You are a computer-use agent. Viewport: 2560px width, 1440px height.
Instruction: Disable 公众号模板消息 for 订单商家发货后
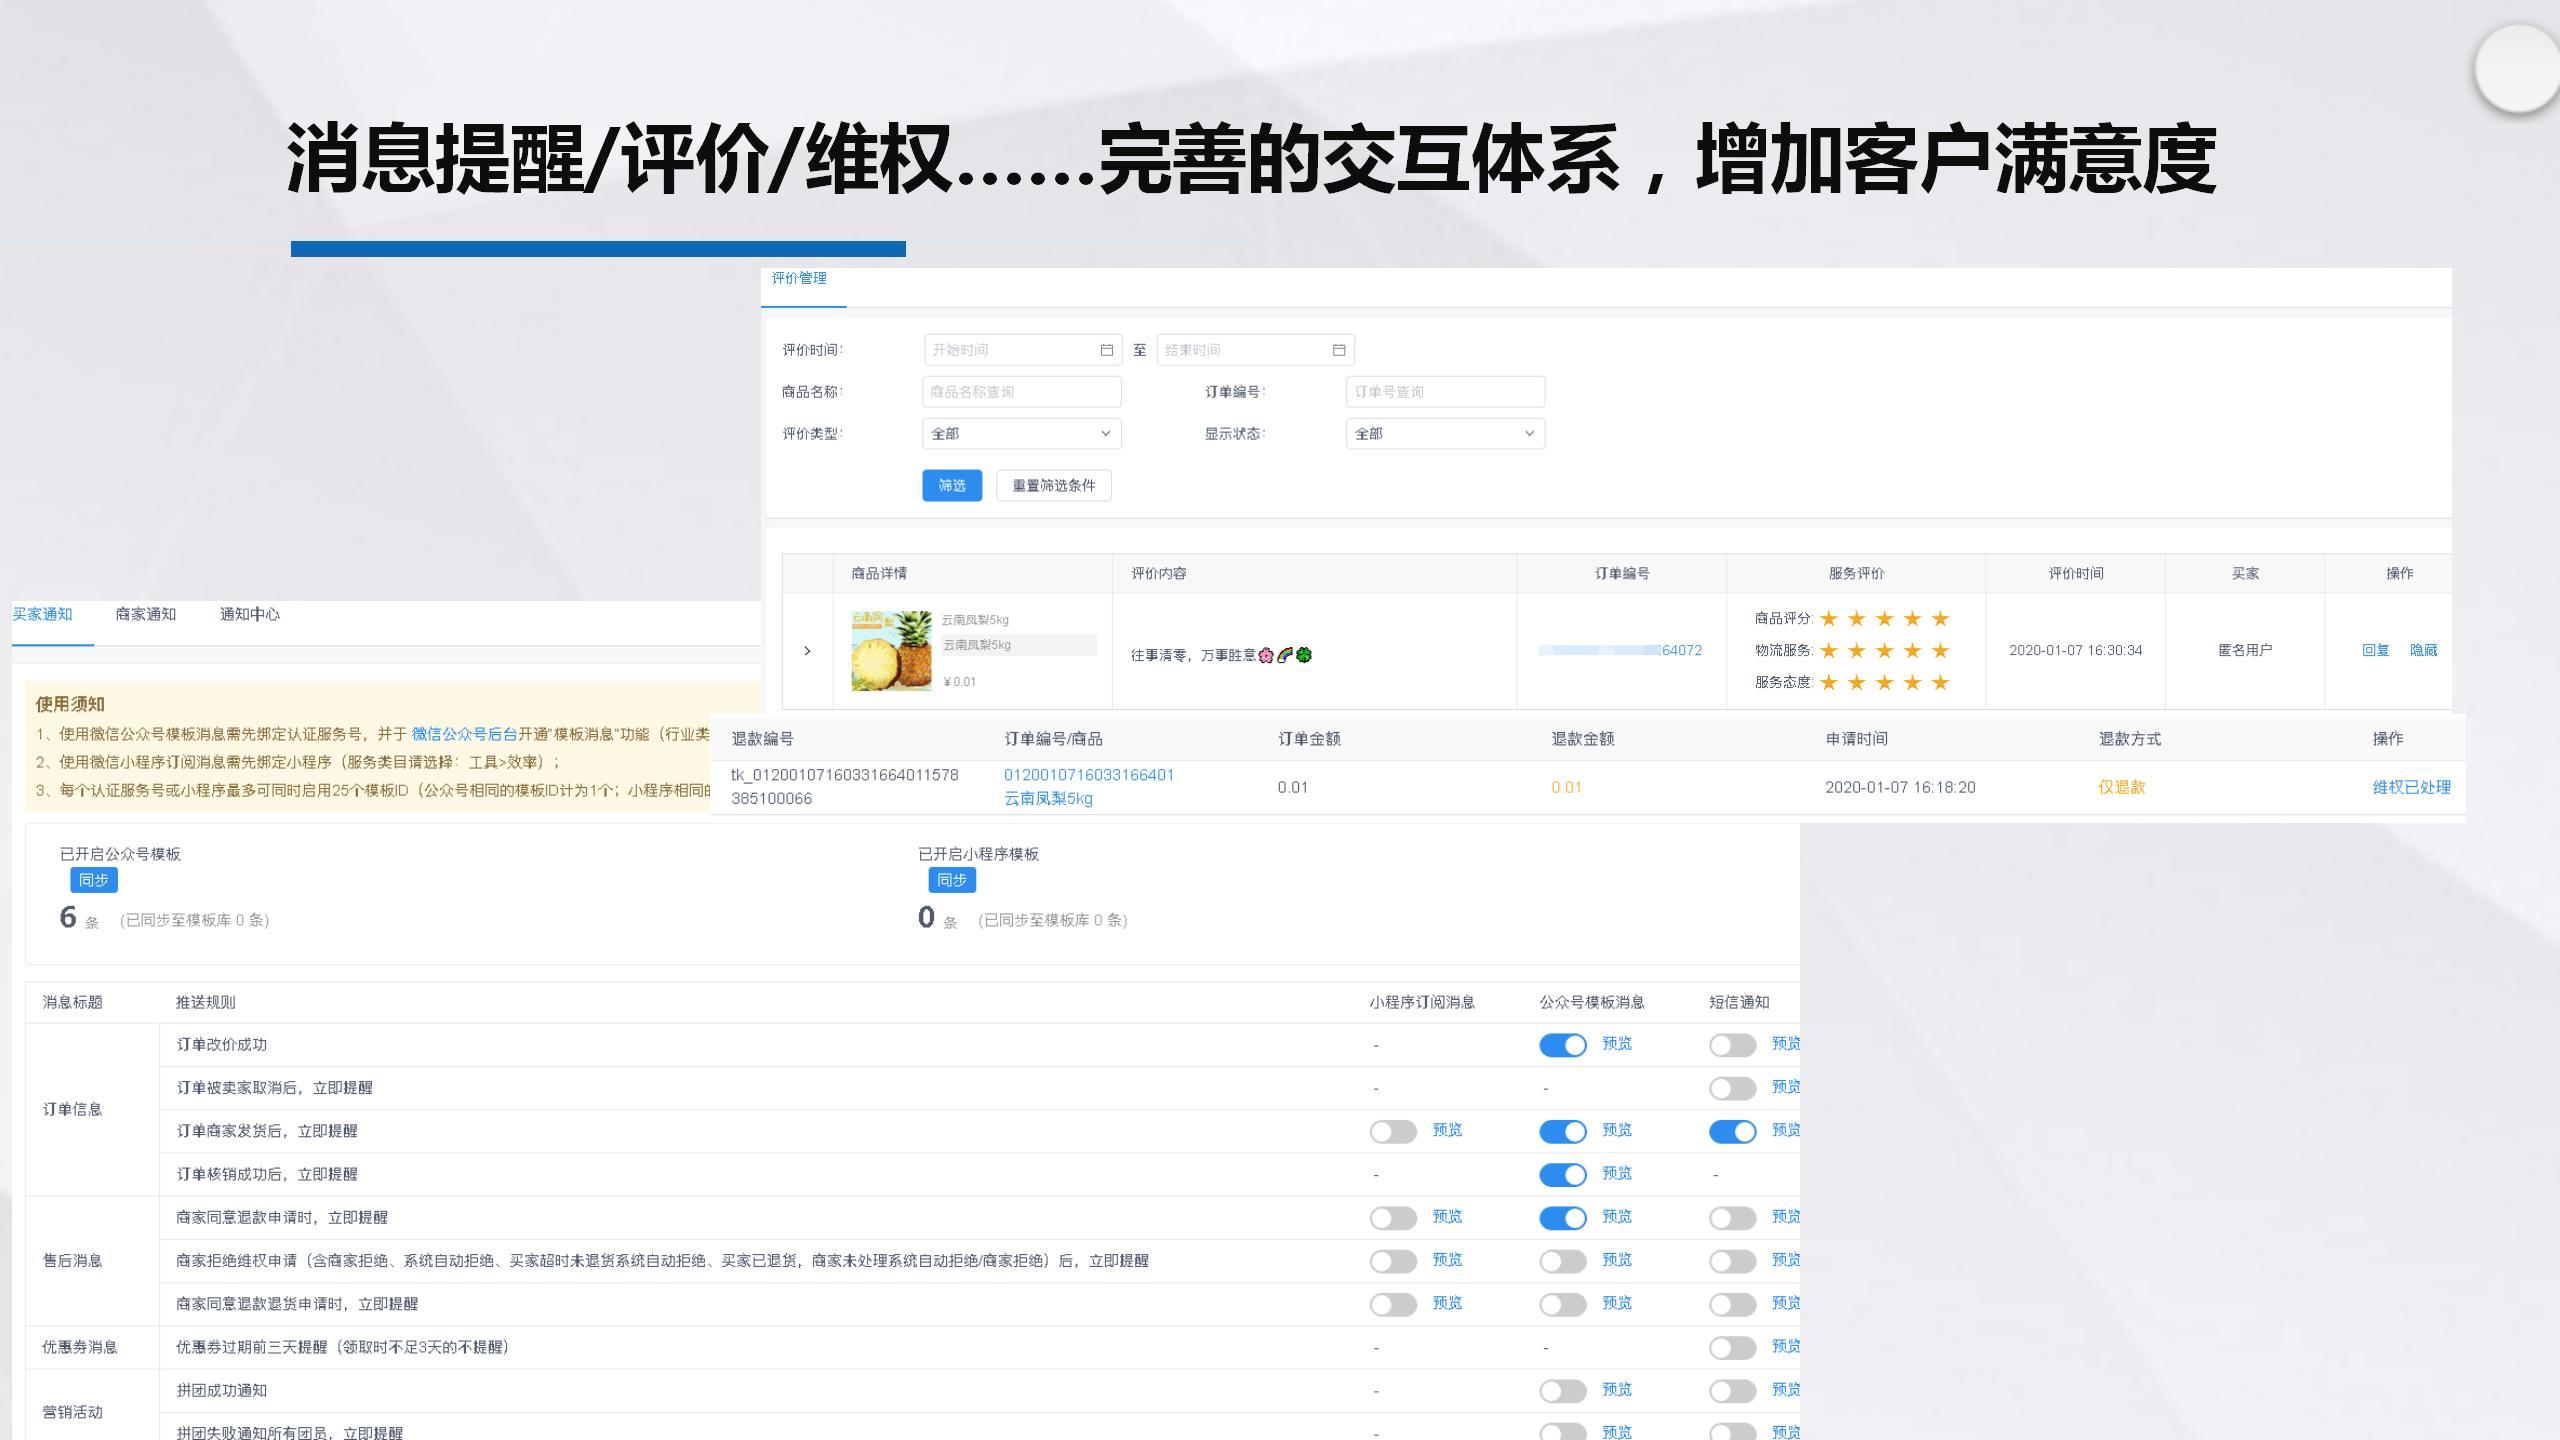[x=1563, y=1131]
